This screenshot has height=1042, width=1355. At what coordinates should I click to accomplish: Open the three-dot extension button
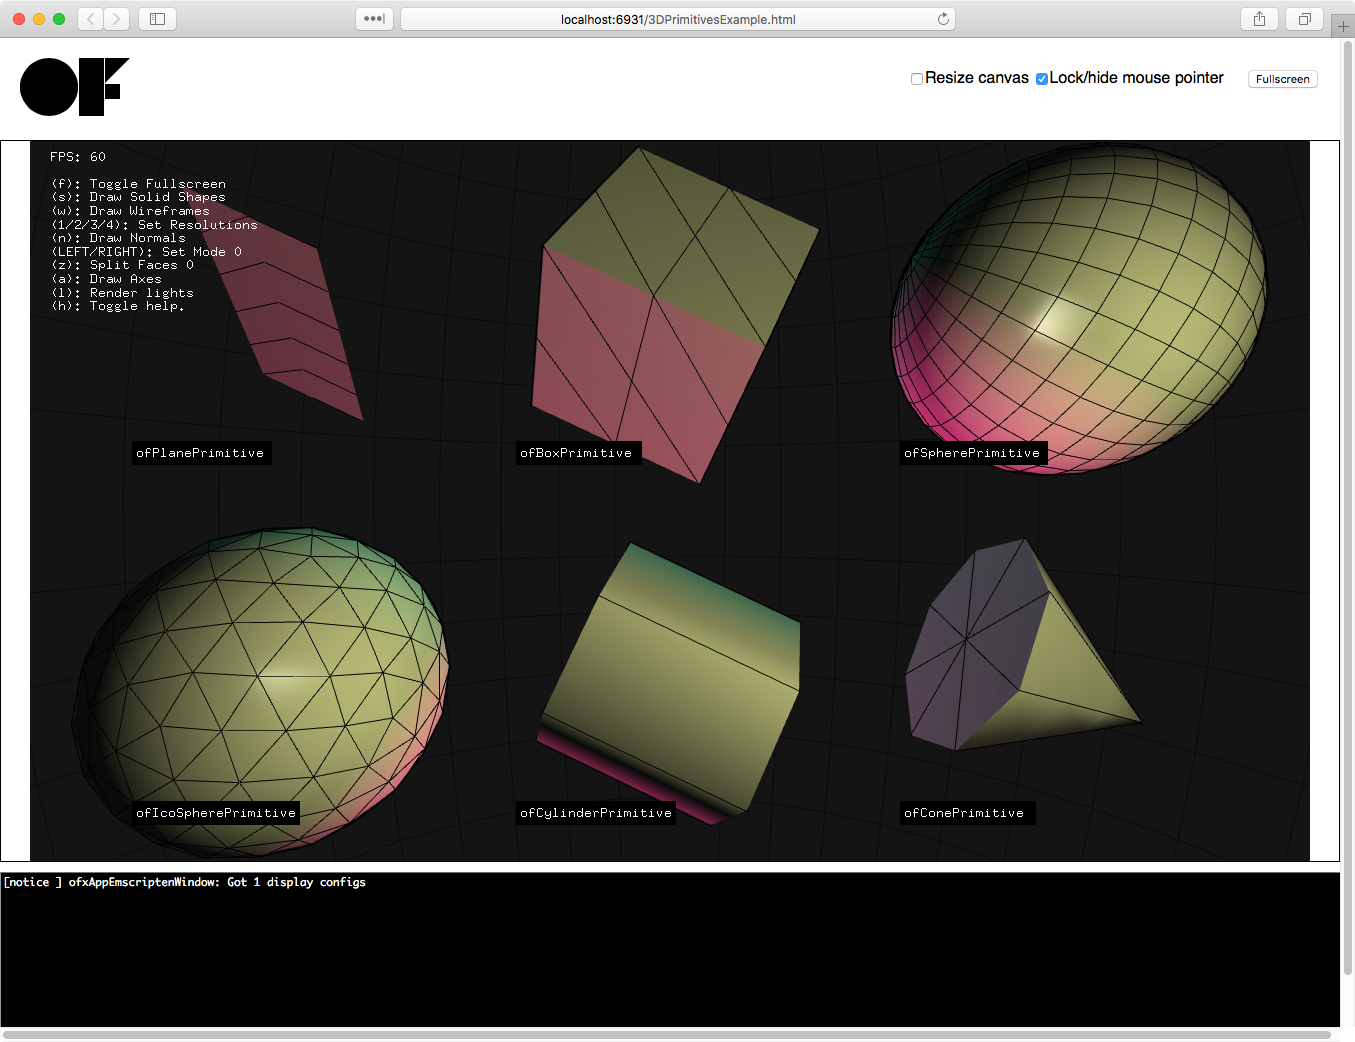coord(374,19)
